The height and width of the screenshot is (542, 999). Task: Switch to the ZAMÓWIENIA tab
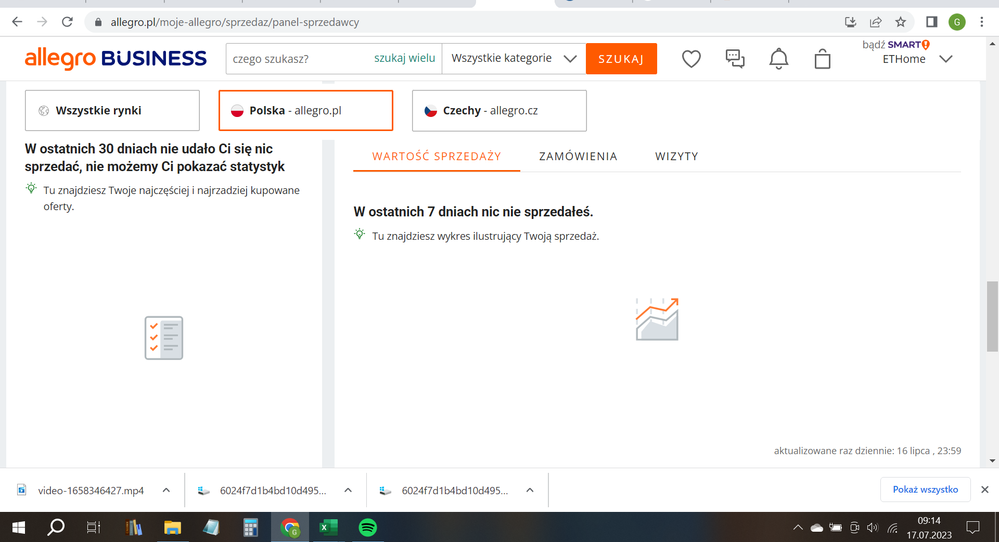click(x=578, y=156)
